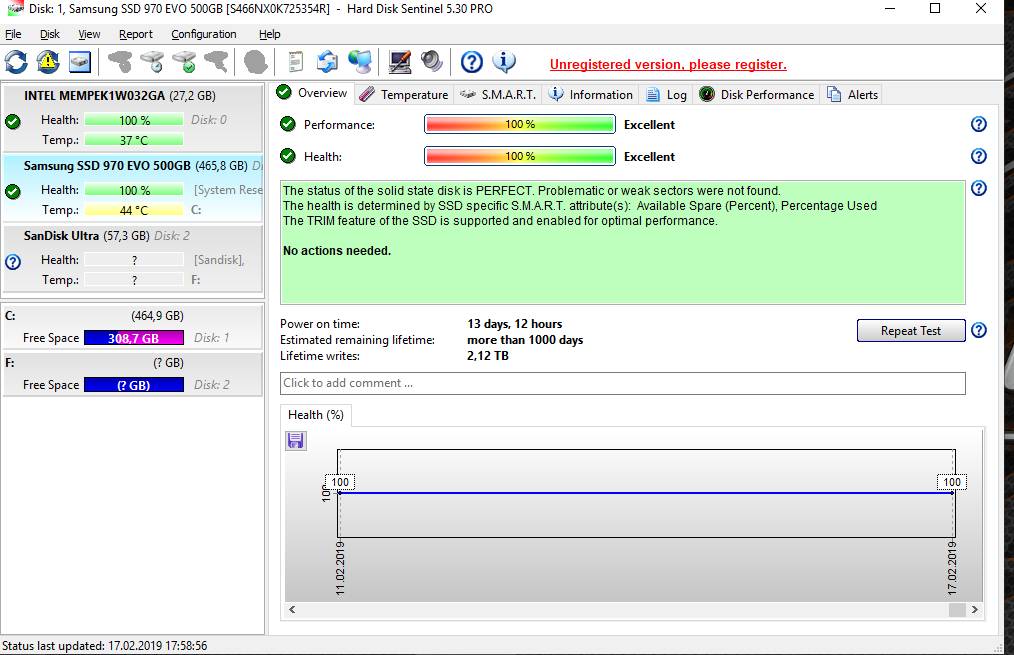This screenshot has height=655, width=1014.
Task: Open the Configuration menu
Action: pos(204,34)
